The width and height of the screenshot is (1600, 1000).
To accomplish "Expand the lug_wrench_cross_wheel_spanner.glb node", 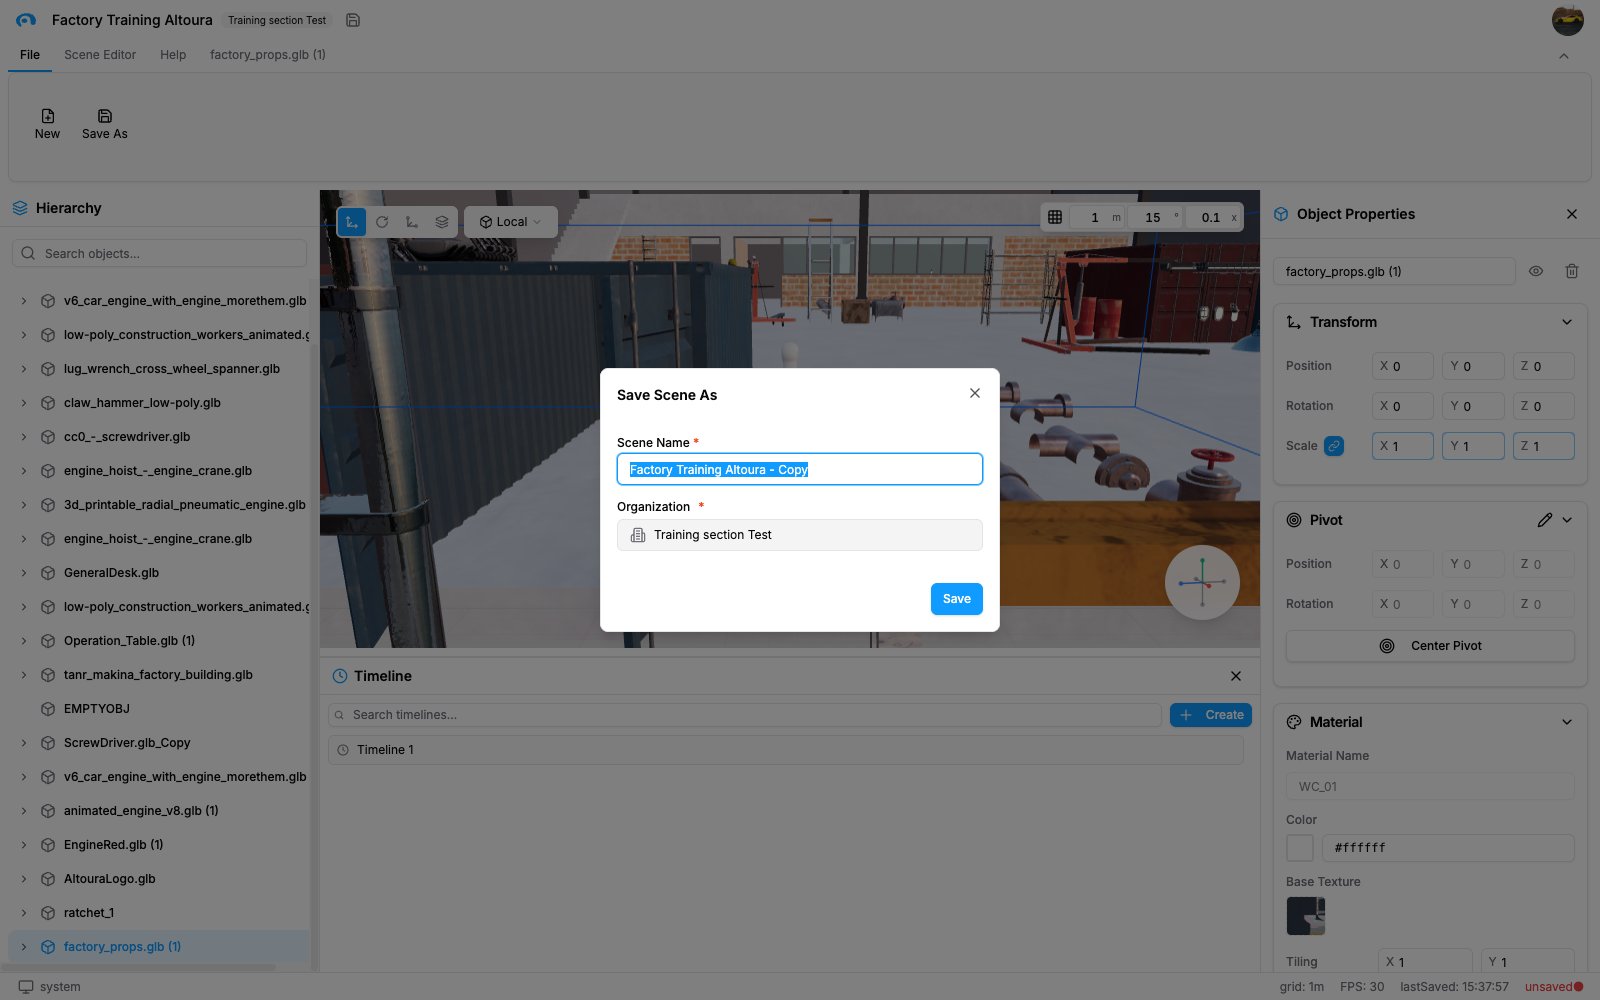I will coord(24,369).
